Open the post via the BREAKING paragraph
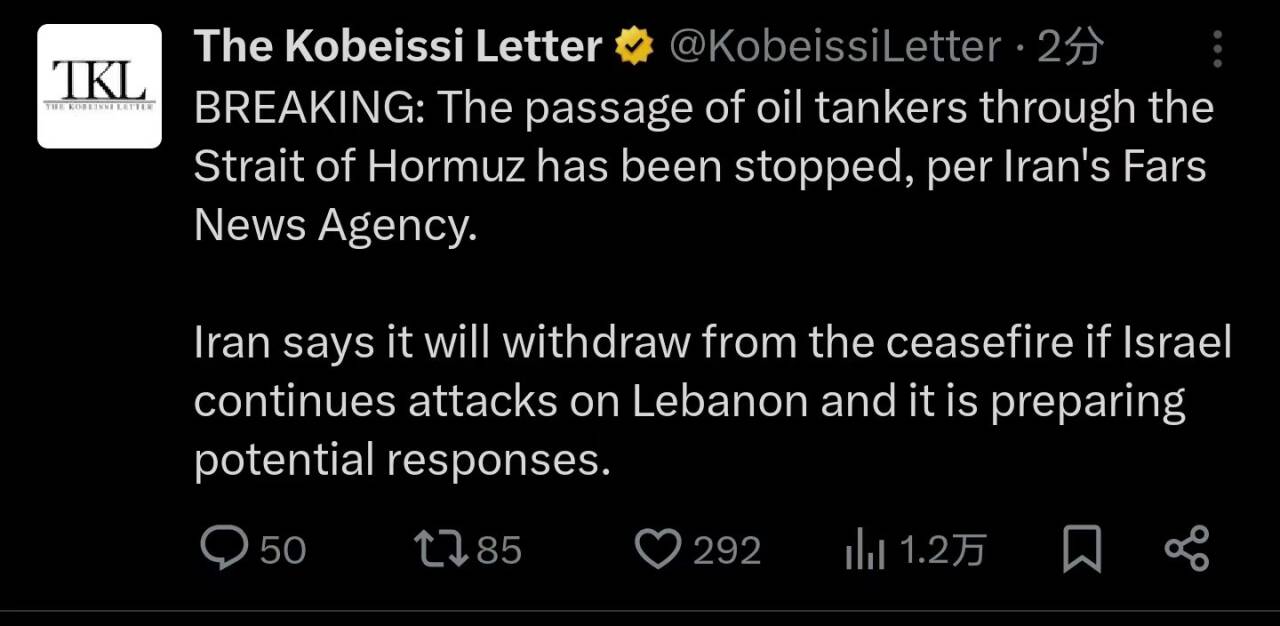The image size is (1280, 626). [x=700, y=167]
